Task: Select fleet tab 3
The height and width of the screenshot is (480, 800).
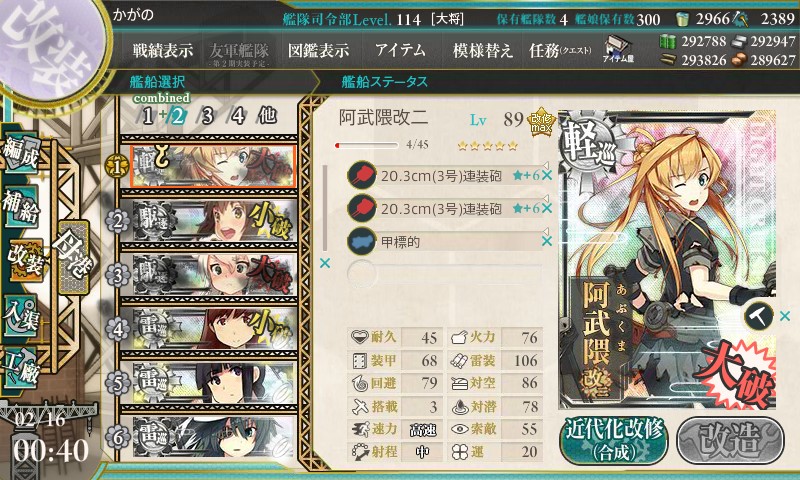Action: click(x=207, y=116)
